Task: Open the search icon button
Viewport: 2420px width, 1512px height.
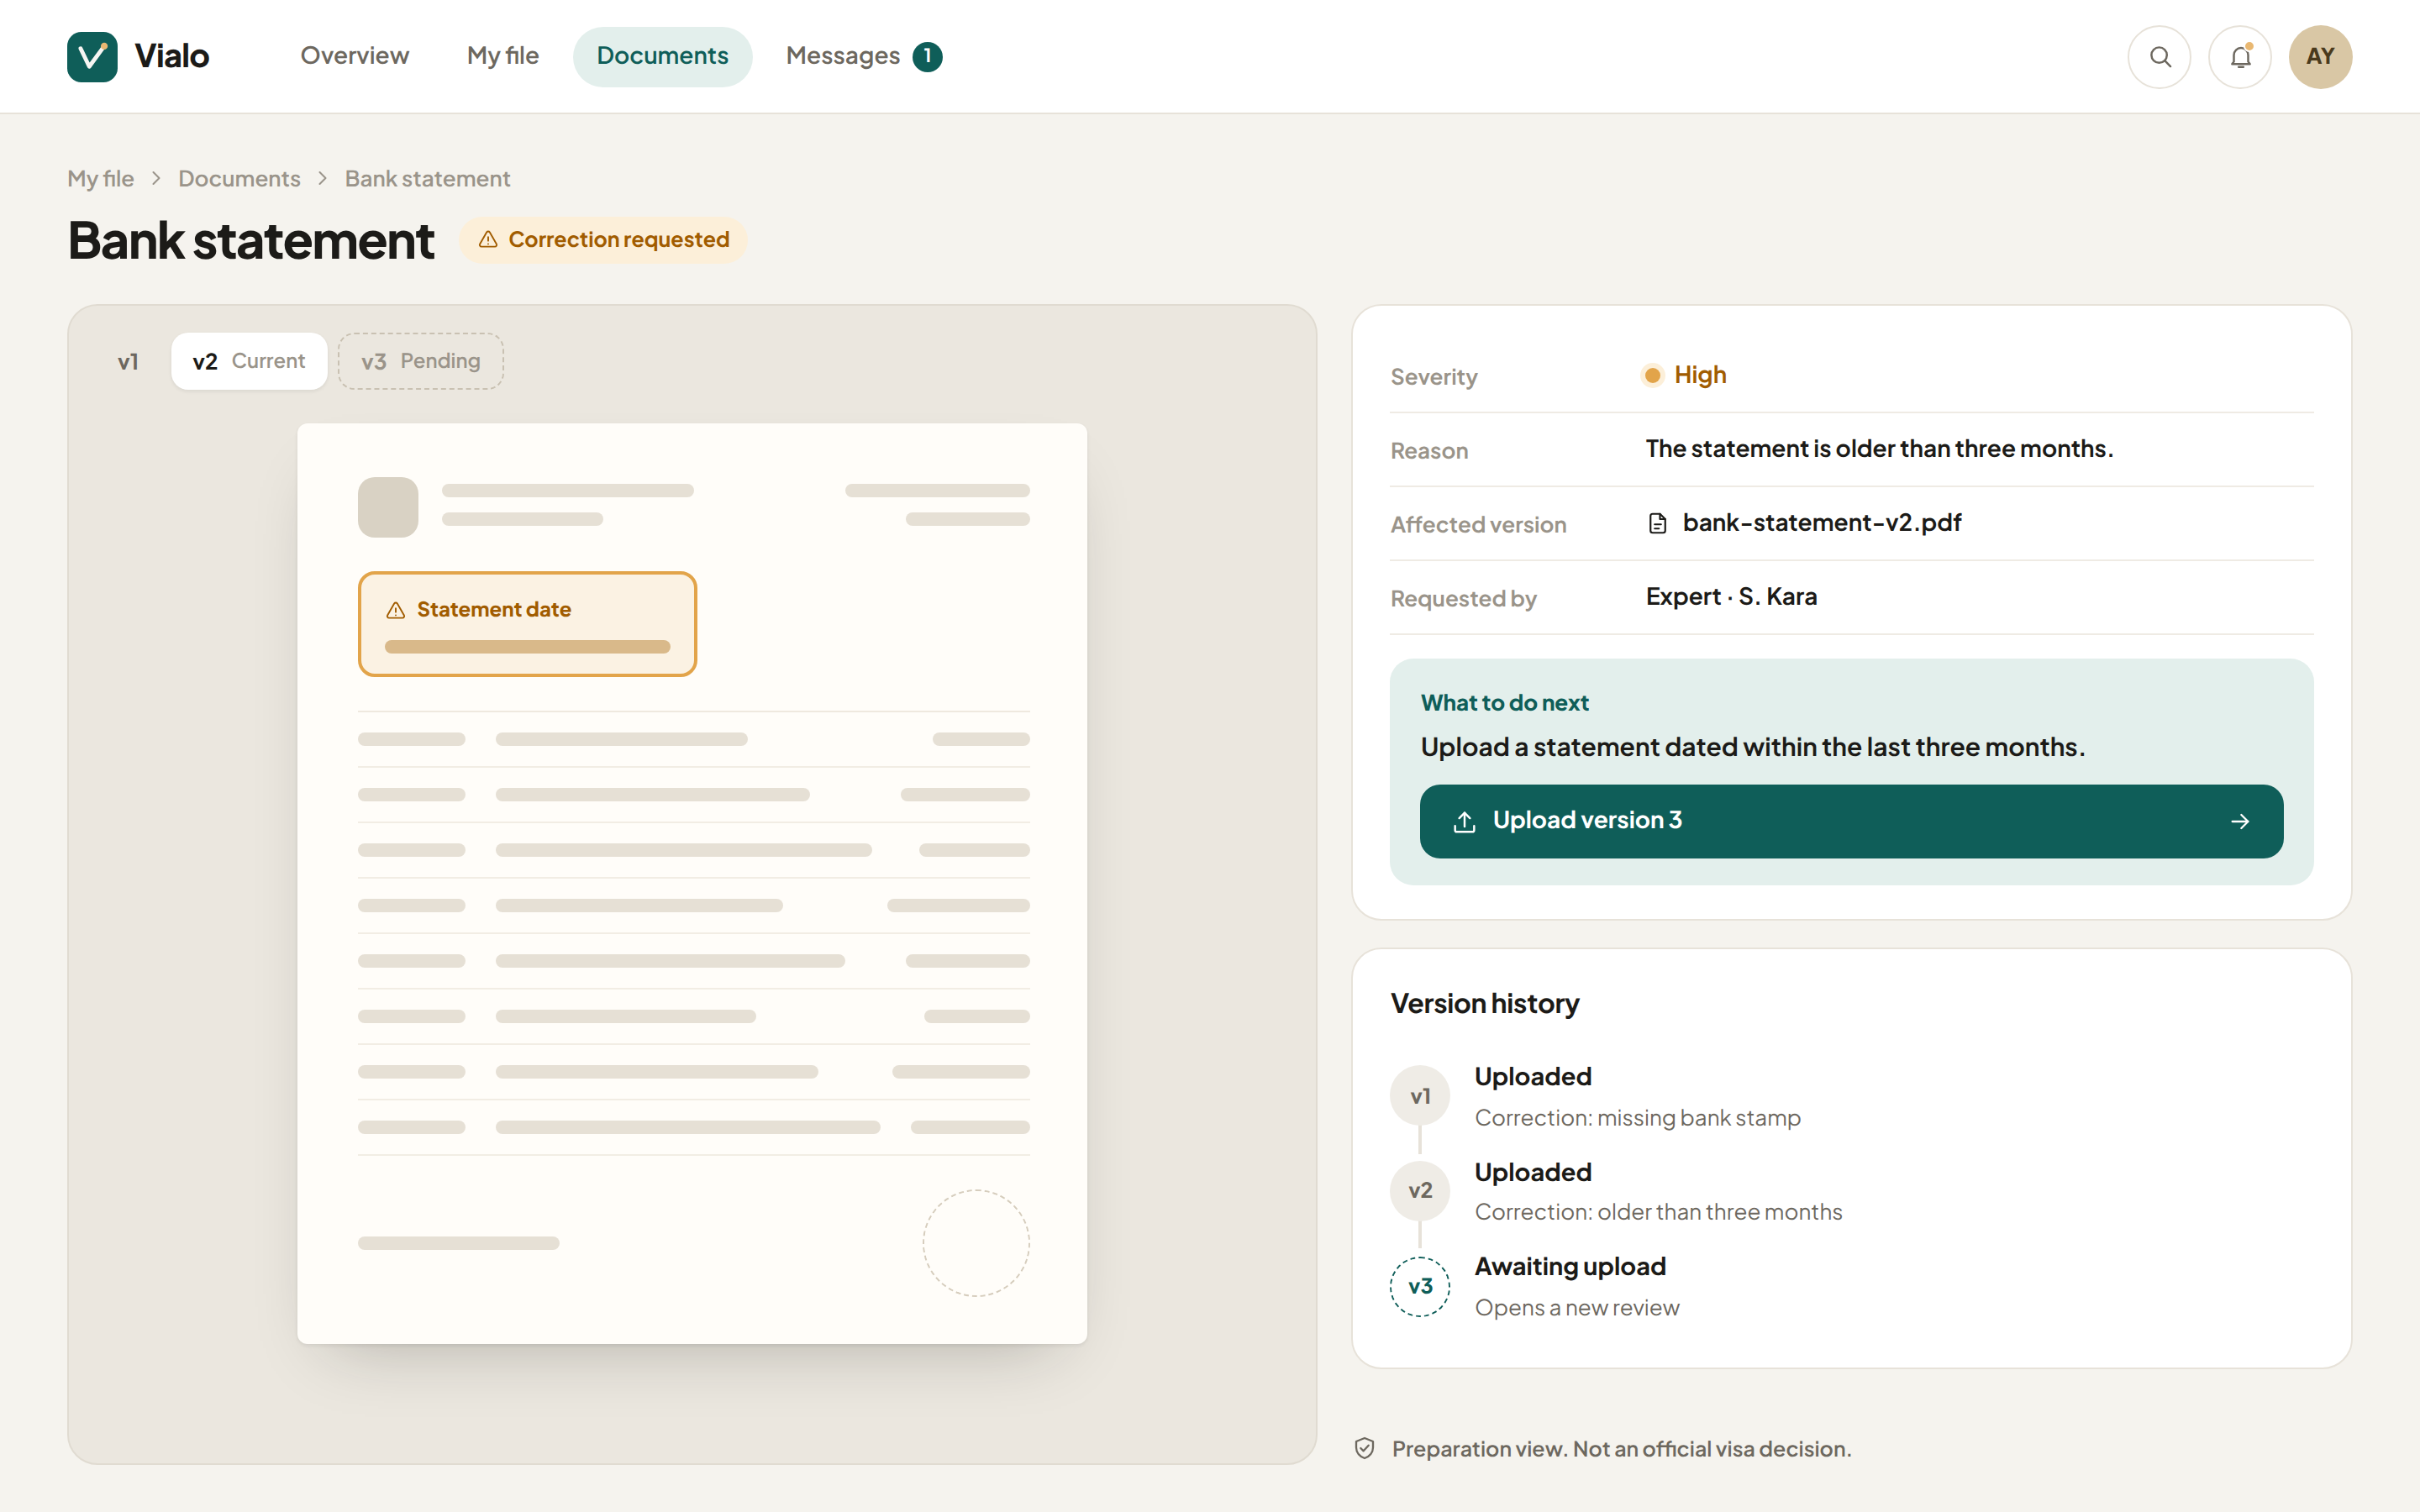Action: tap(2159, 57)
